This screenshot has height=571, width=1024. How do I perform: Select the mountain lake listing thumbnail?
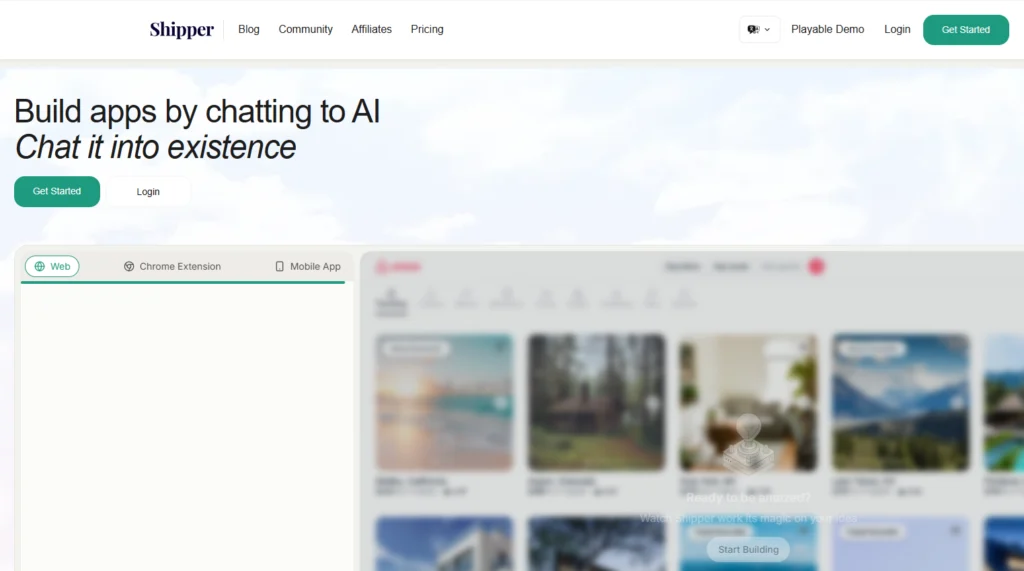tap(900, 402)
